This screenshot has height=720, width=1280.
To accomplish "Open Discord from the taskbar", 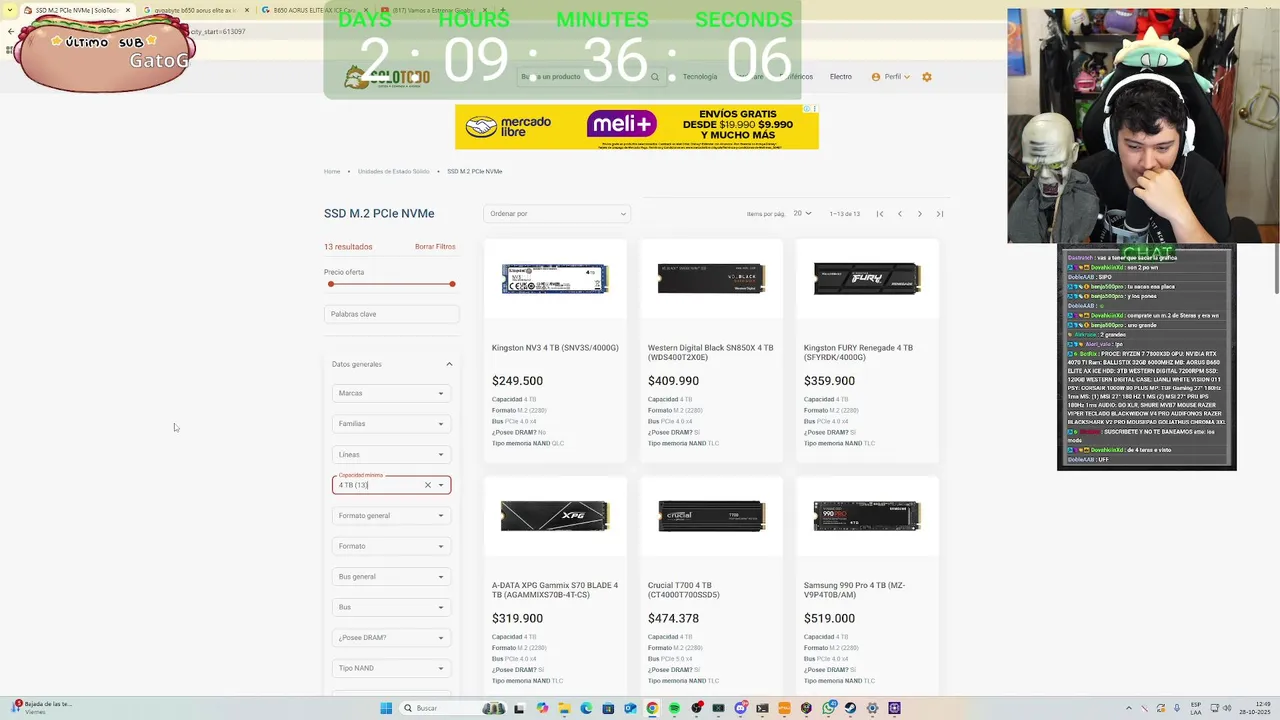I will [740, 708].
